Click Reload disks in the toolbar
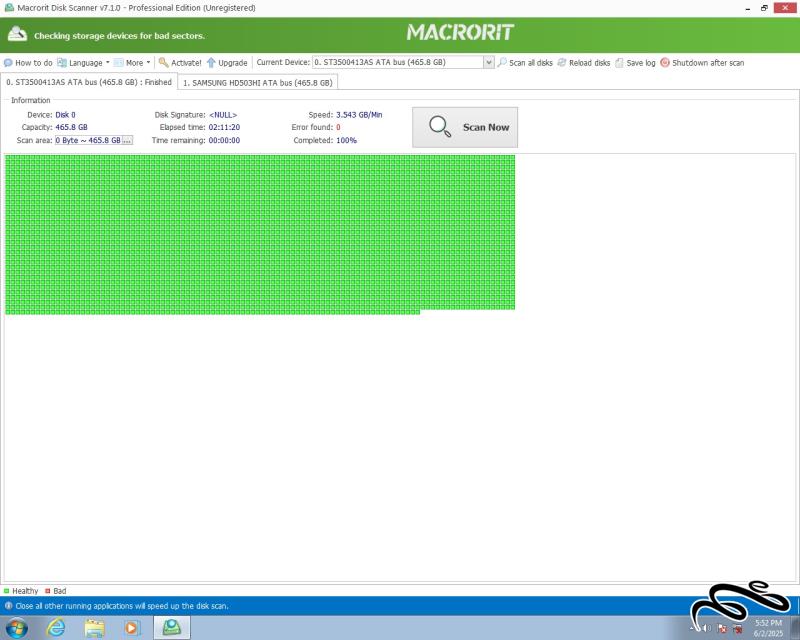Screen dimensions: 800x640 (x=584, y=63)
